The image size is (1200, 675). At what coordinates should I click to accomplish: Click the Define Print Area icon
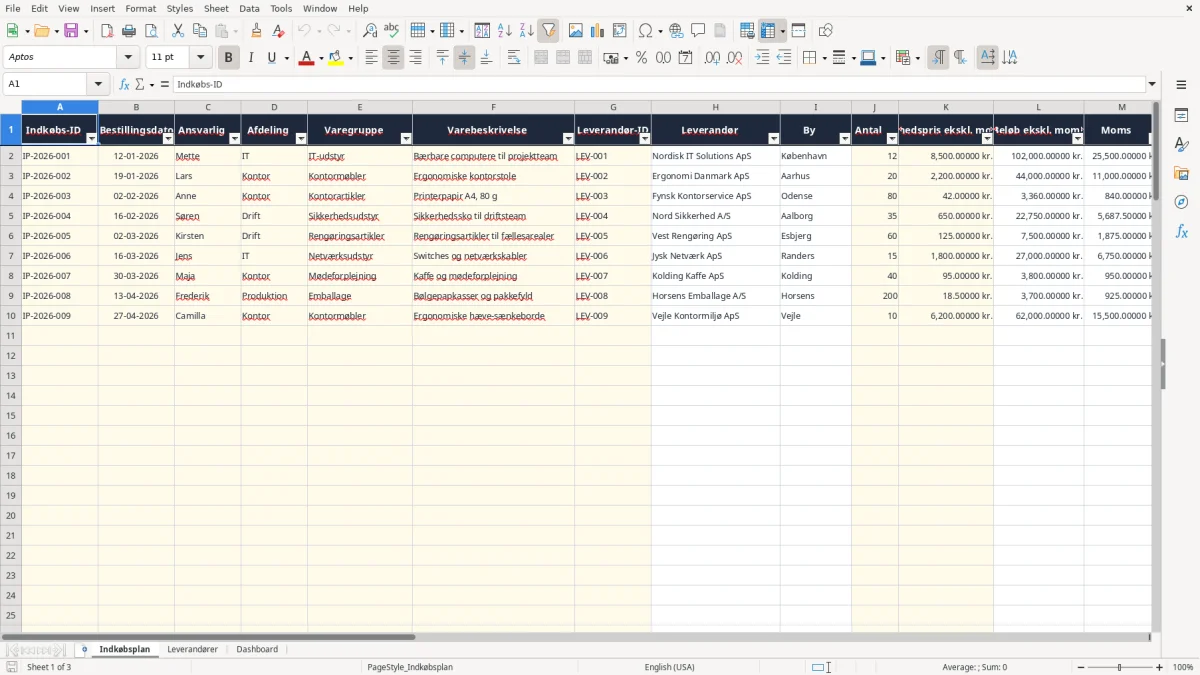pyautogui.click(x=747, y=31)
